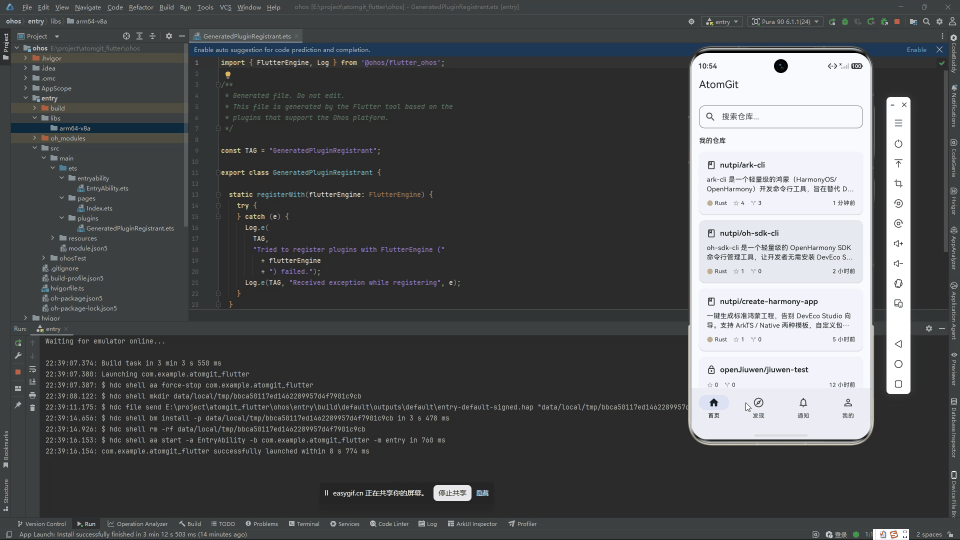Toggle soft-wrap in Run console

(x=32, y=369)
